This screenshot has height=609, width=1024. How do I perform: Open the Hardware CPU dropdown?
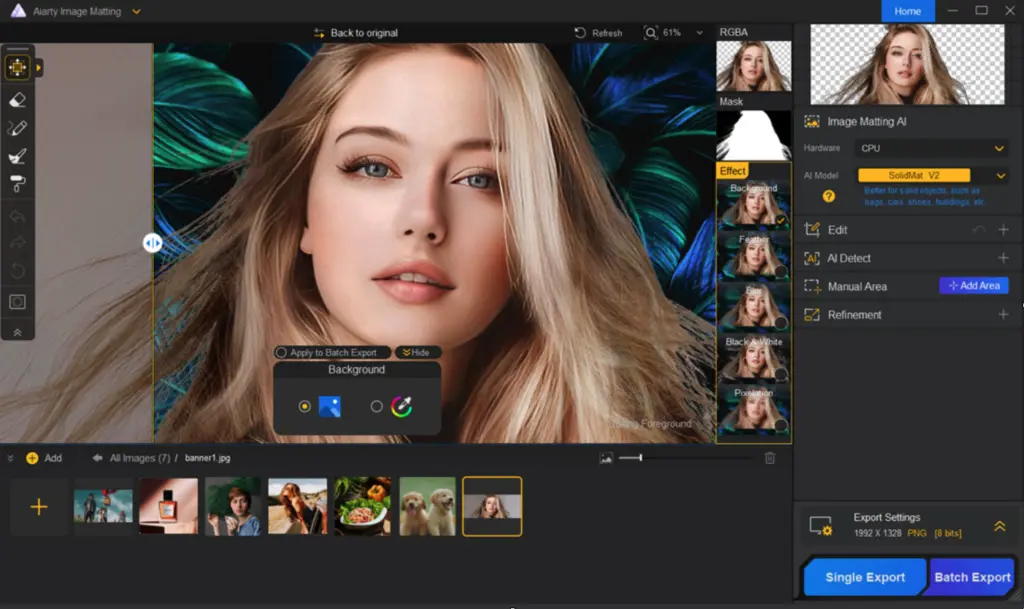[x=930, y=147]
